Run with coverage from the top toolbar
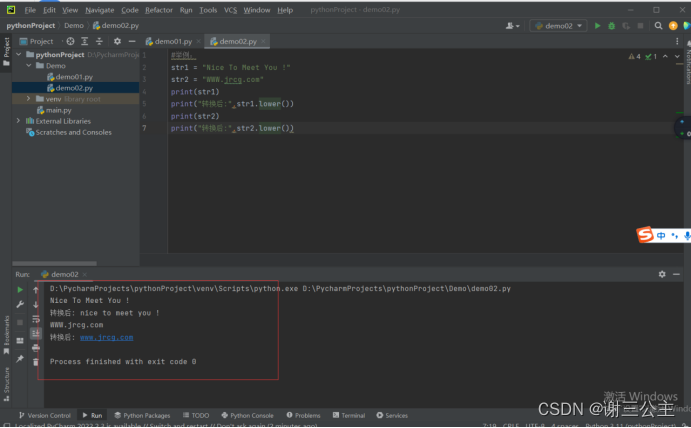The image size is (691, 428). 626,26
